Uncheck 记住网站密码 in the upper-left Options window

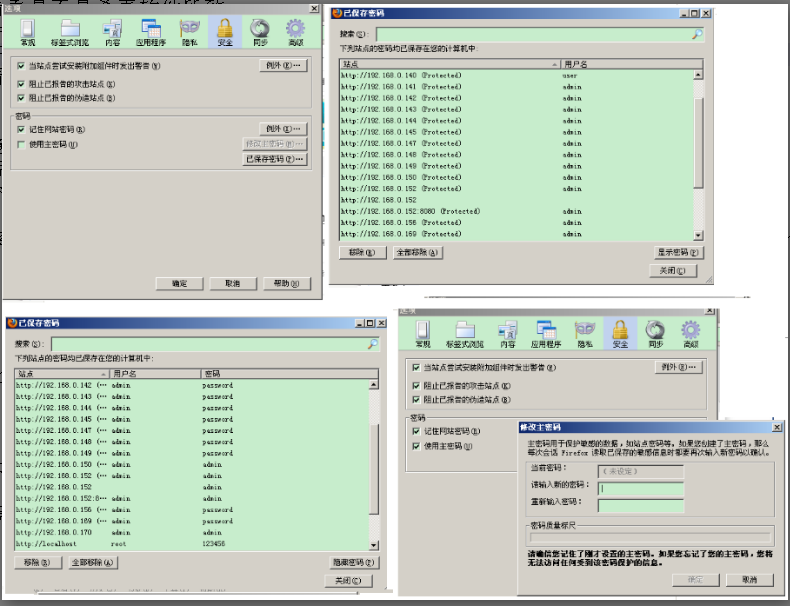click(22, 129)
